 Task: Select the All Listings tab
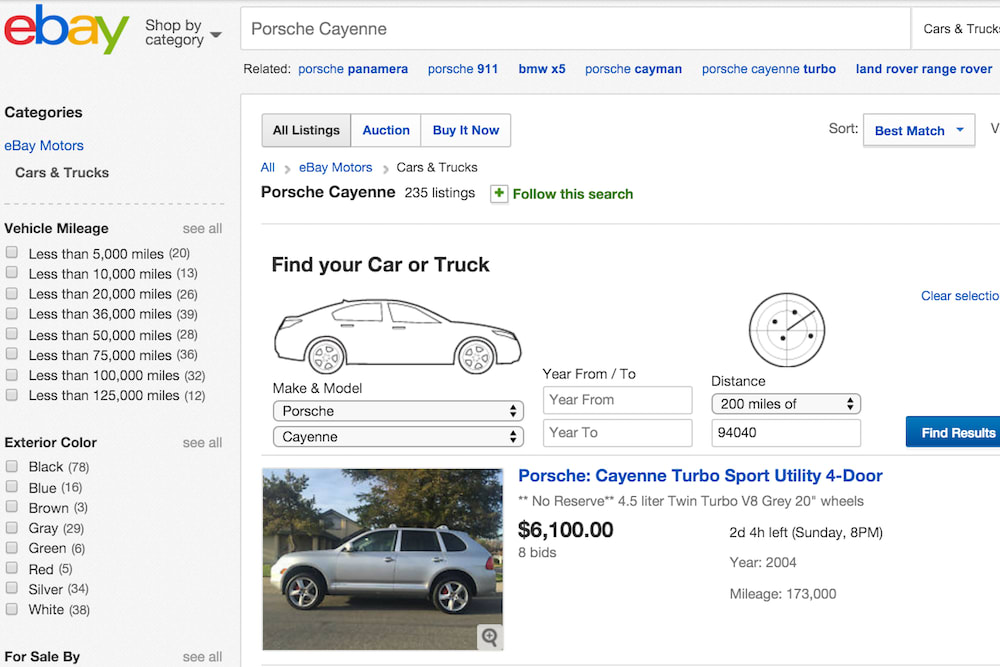coord(306,130)
